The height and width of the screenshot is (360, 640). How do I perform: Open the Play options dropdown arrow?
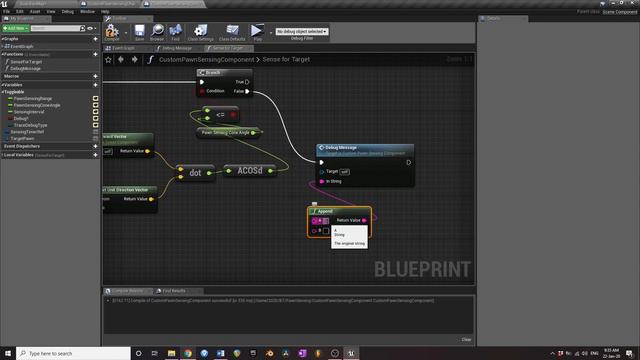(271, 33)
